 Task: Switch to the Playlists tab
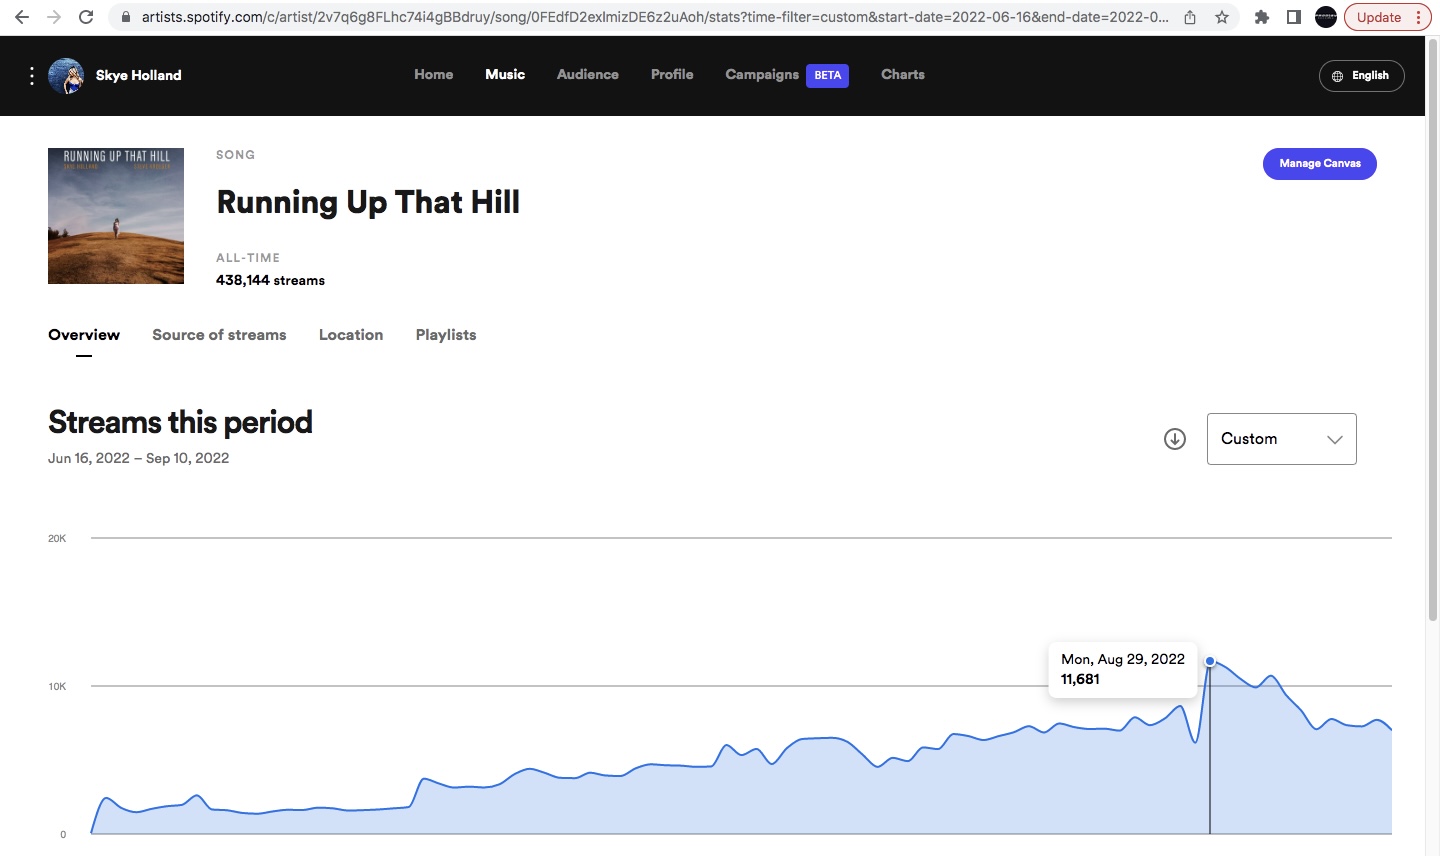pyautogui.click(x=446, y=335)
